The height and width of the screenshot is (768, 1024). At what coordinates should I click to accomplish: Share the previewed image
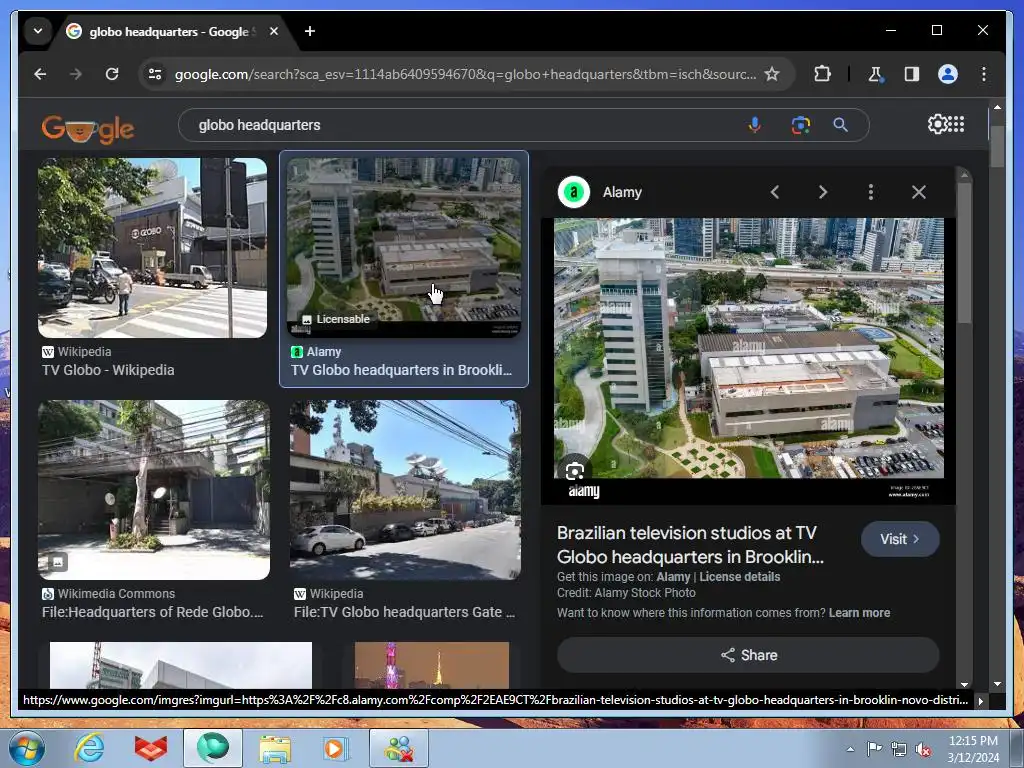748,655
